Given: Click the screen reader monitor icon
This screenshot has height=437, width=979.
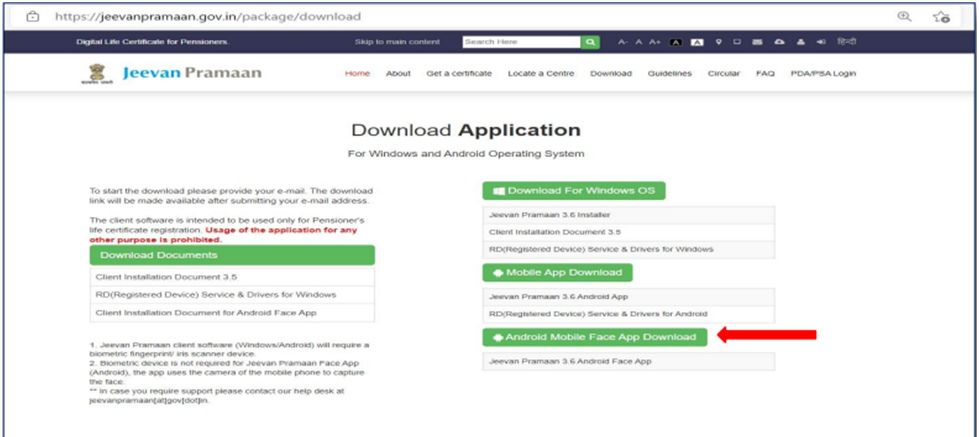Looking at the screenshot, I should [737, 42].
